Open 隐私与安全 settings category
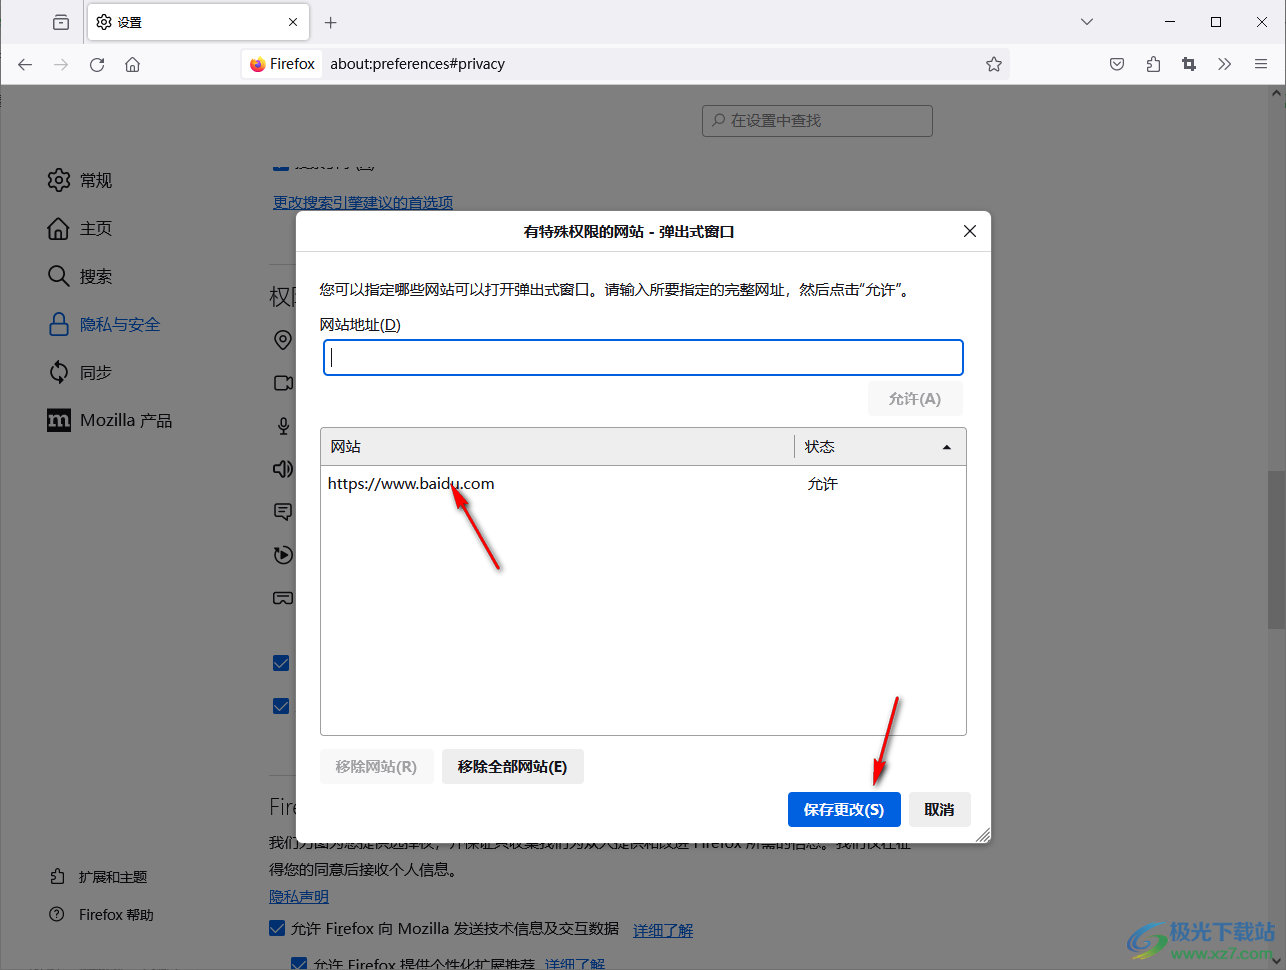 pyautogui.click(x=104, y=324)
